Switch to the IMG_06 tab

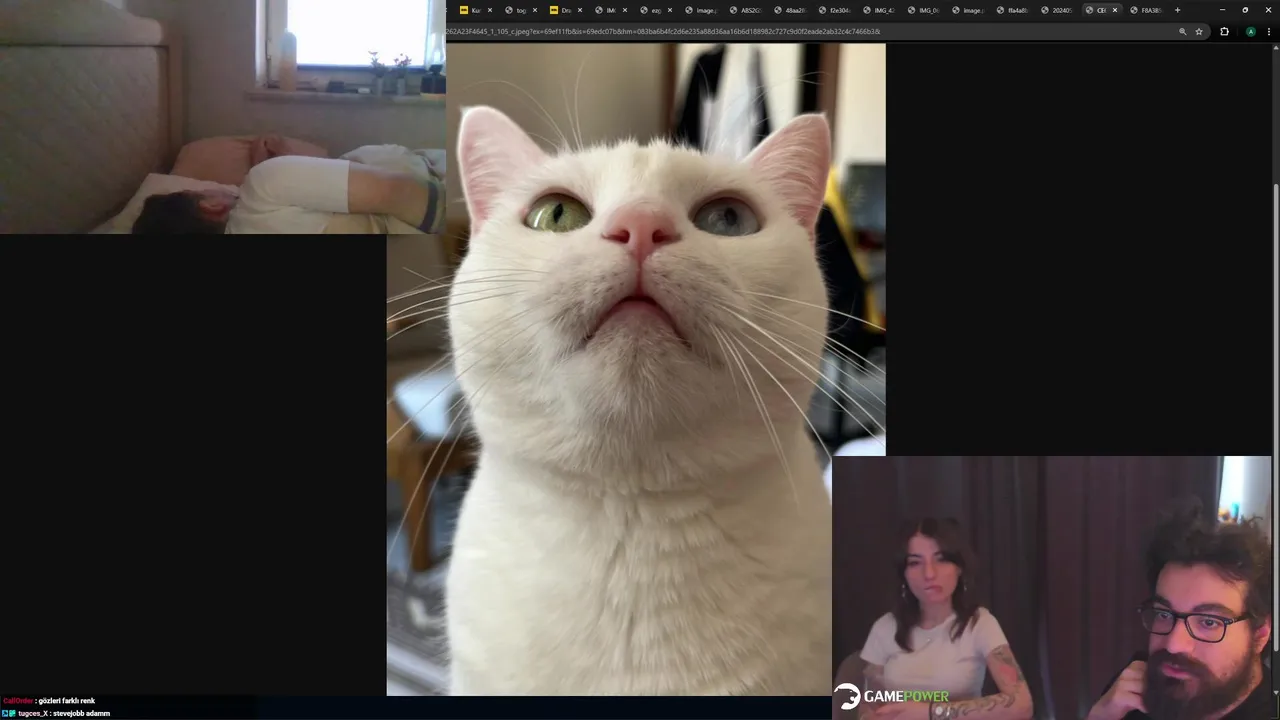tap(923, 10)
